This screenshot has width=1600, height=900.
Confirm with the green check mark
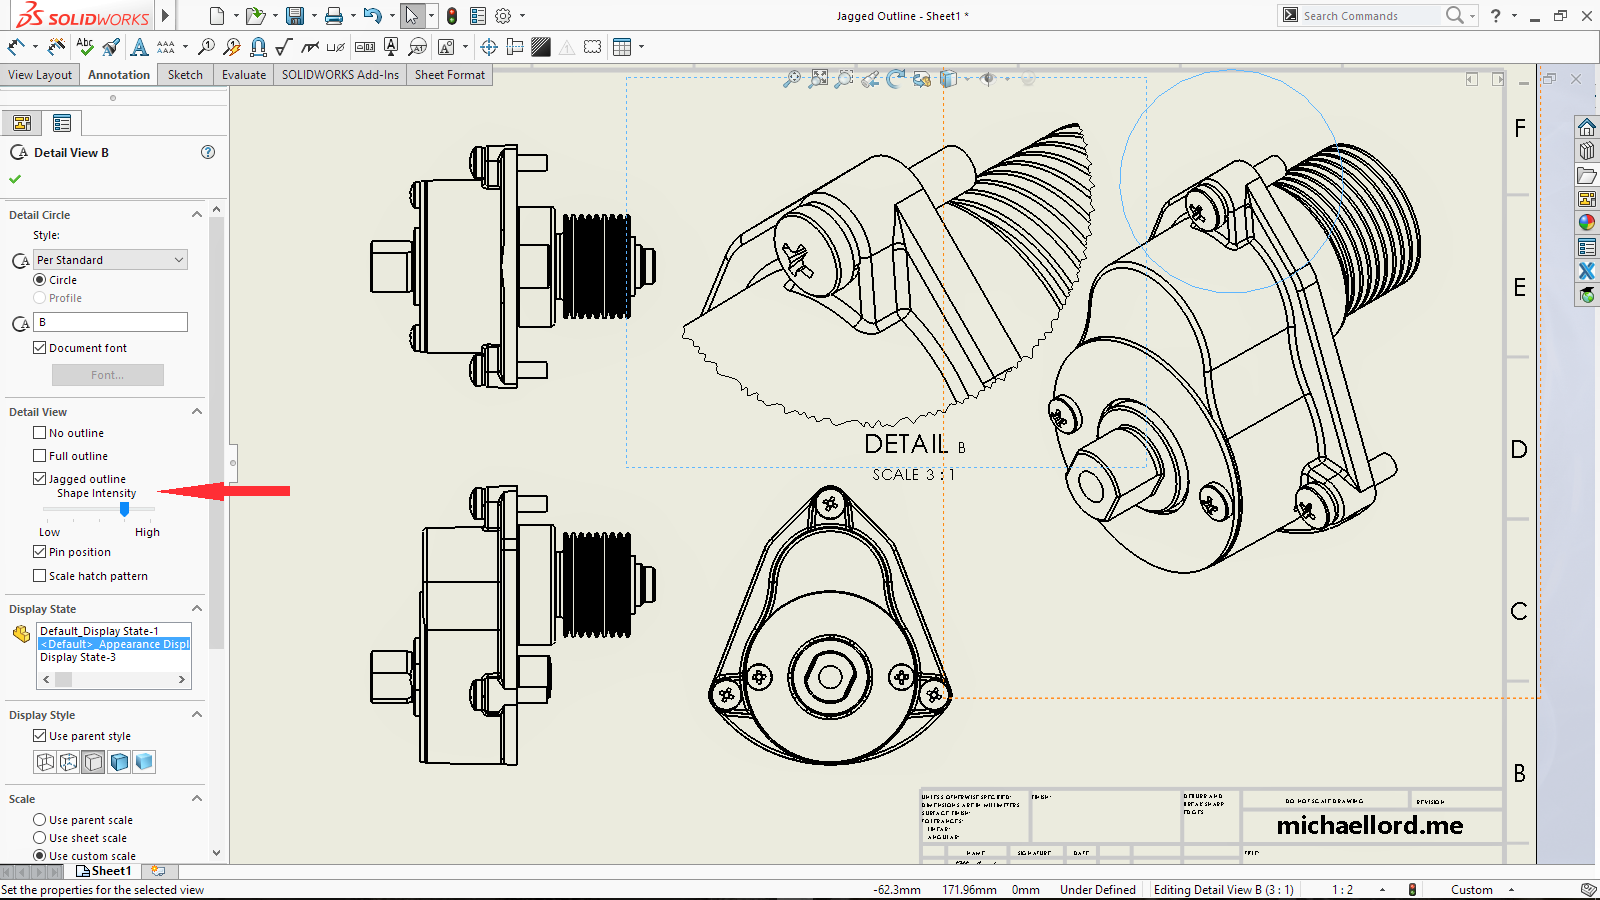tap(14, 180)
